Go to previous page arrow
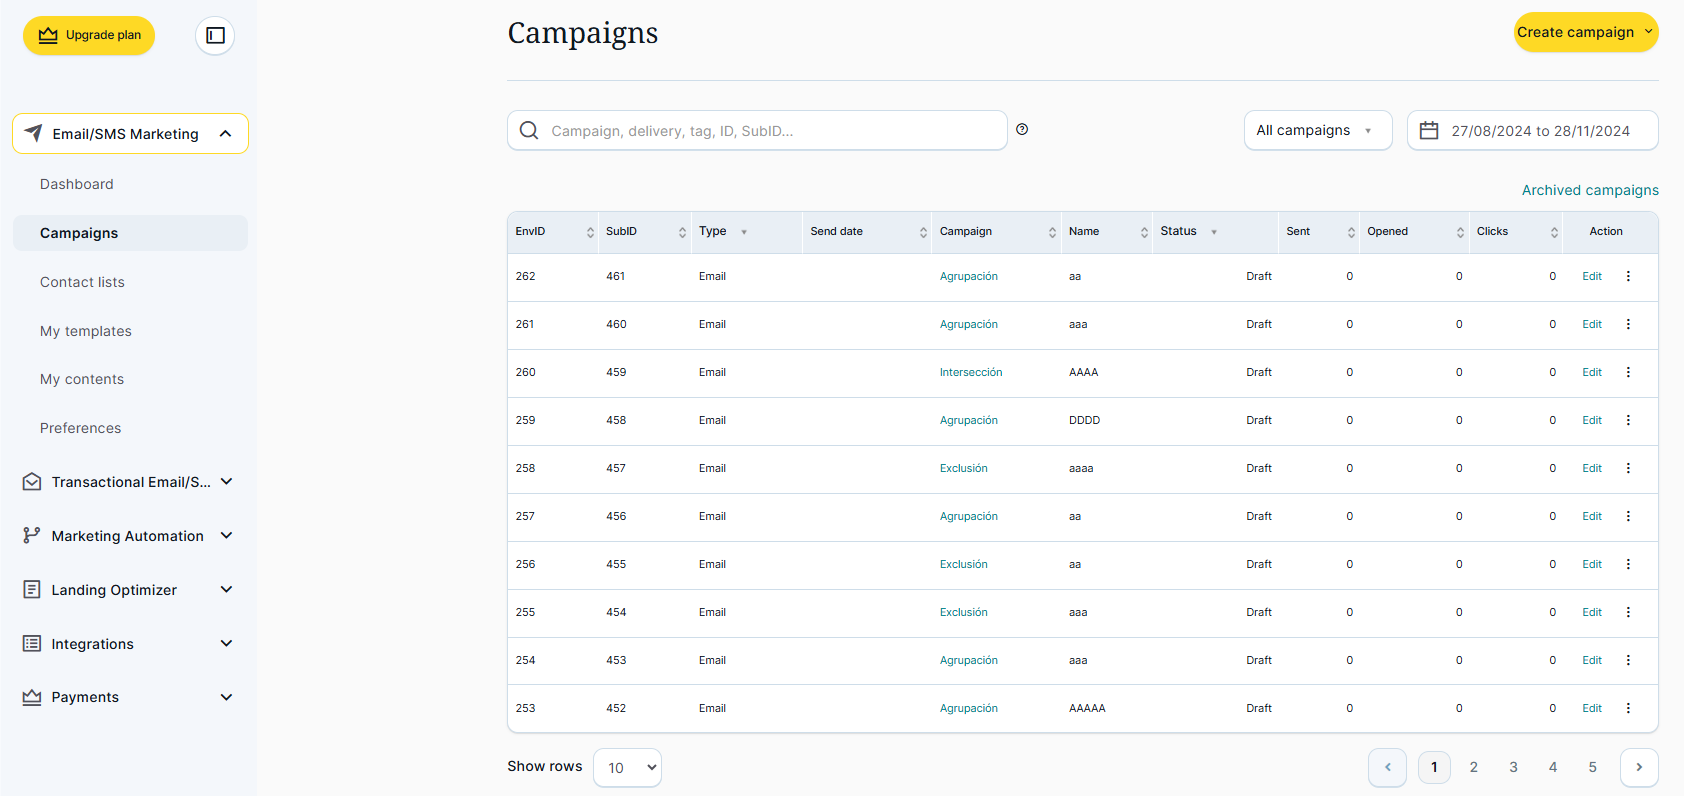 pyautogui.click(x=1387, y=767)
